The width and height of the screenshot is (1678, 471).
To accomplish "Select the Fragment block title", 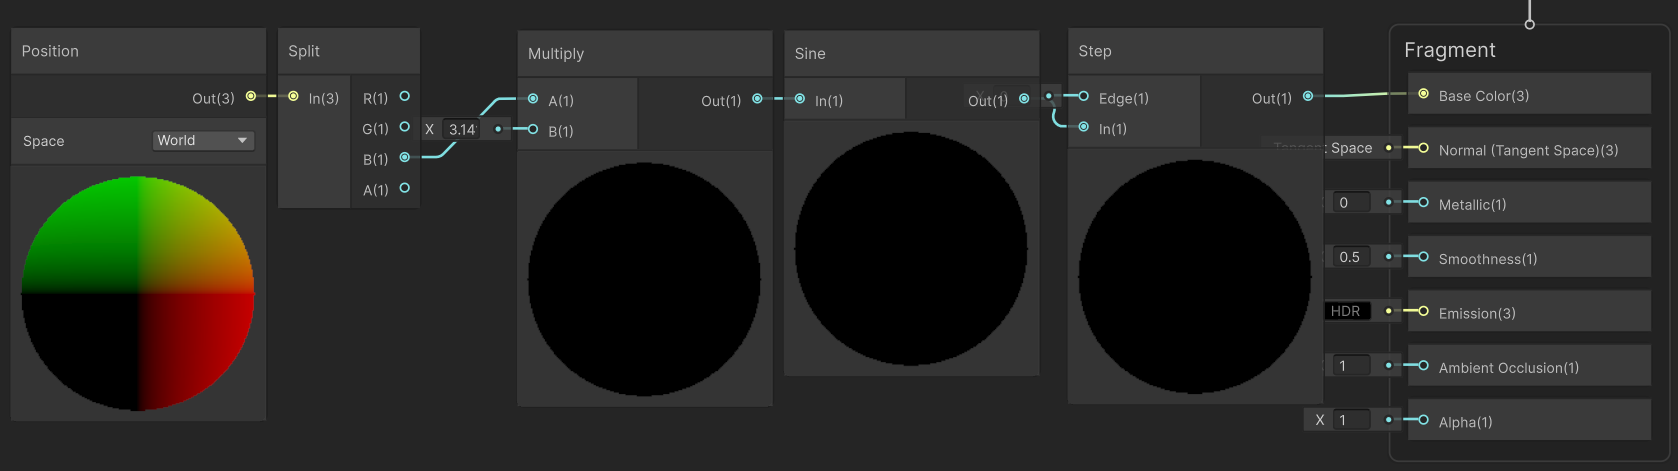I will [x=1450, y=50].
